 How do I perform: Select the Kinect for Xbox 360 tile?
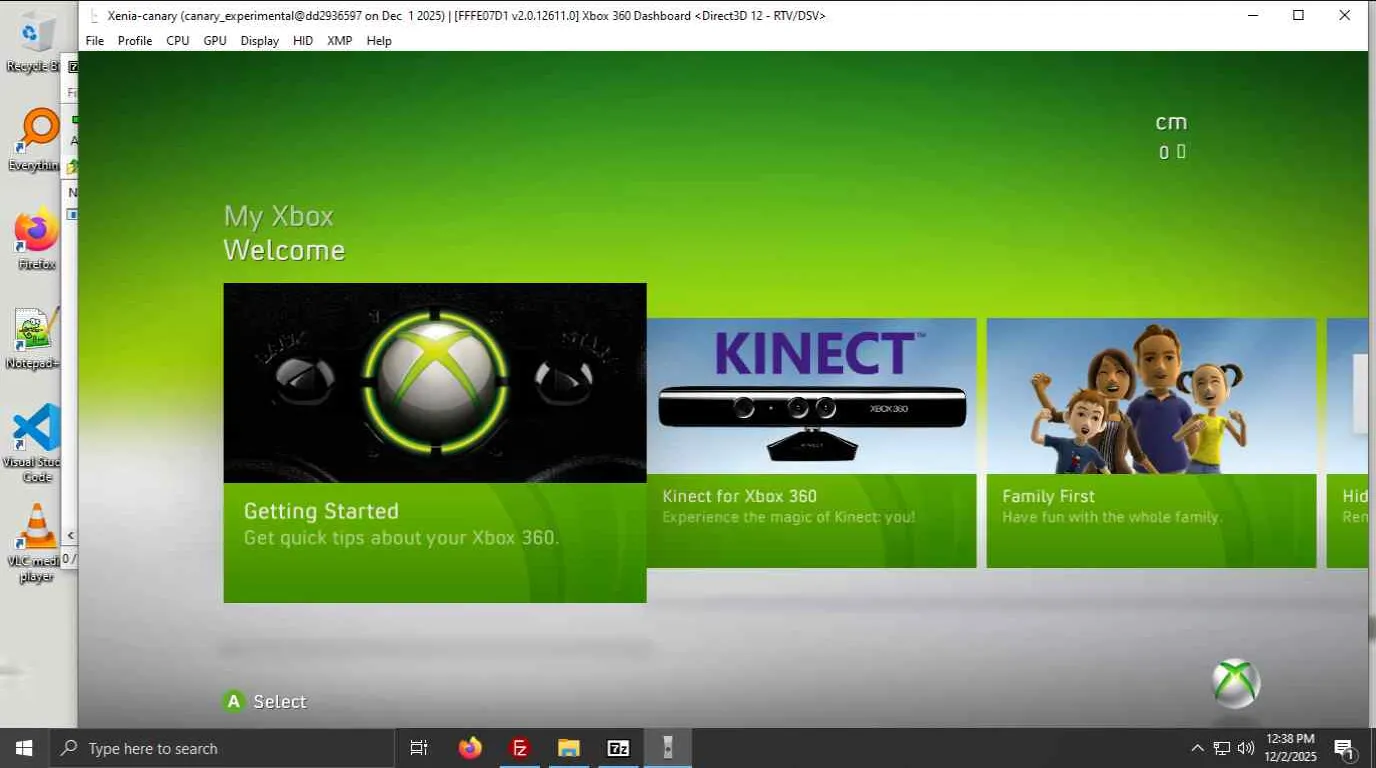[x=811, y=443]
